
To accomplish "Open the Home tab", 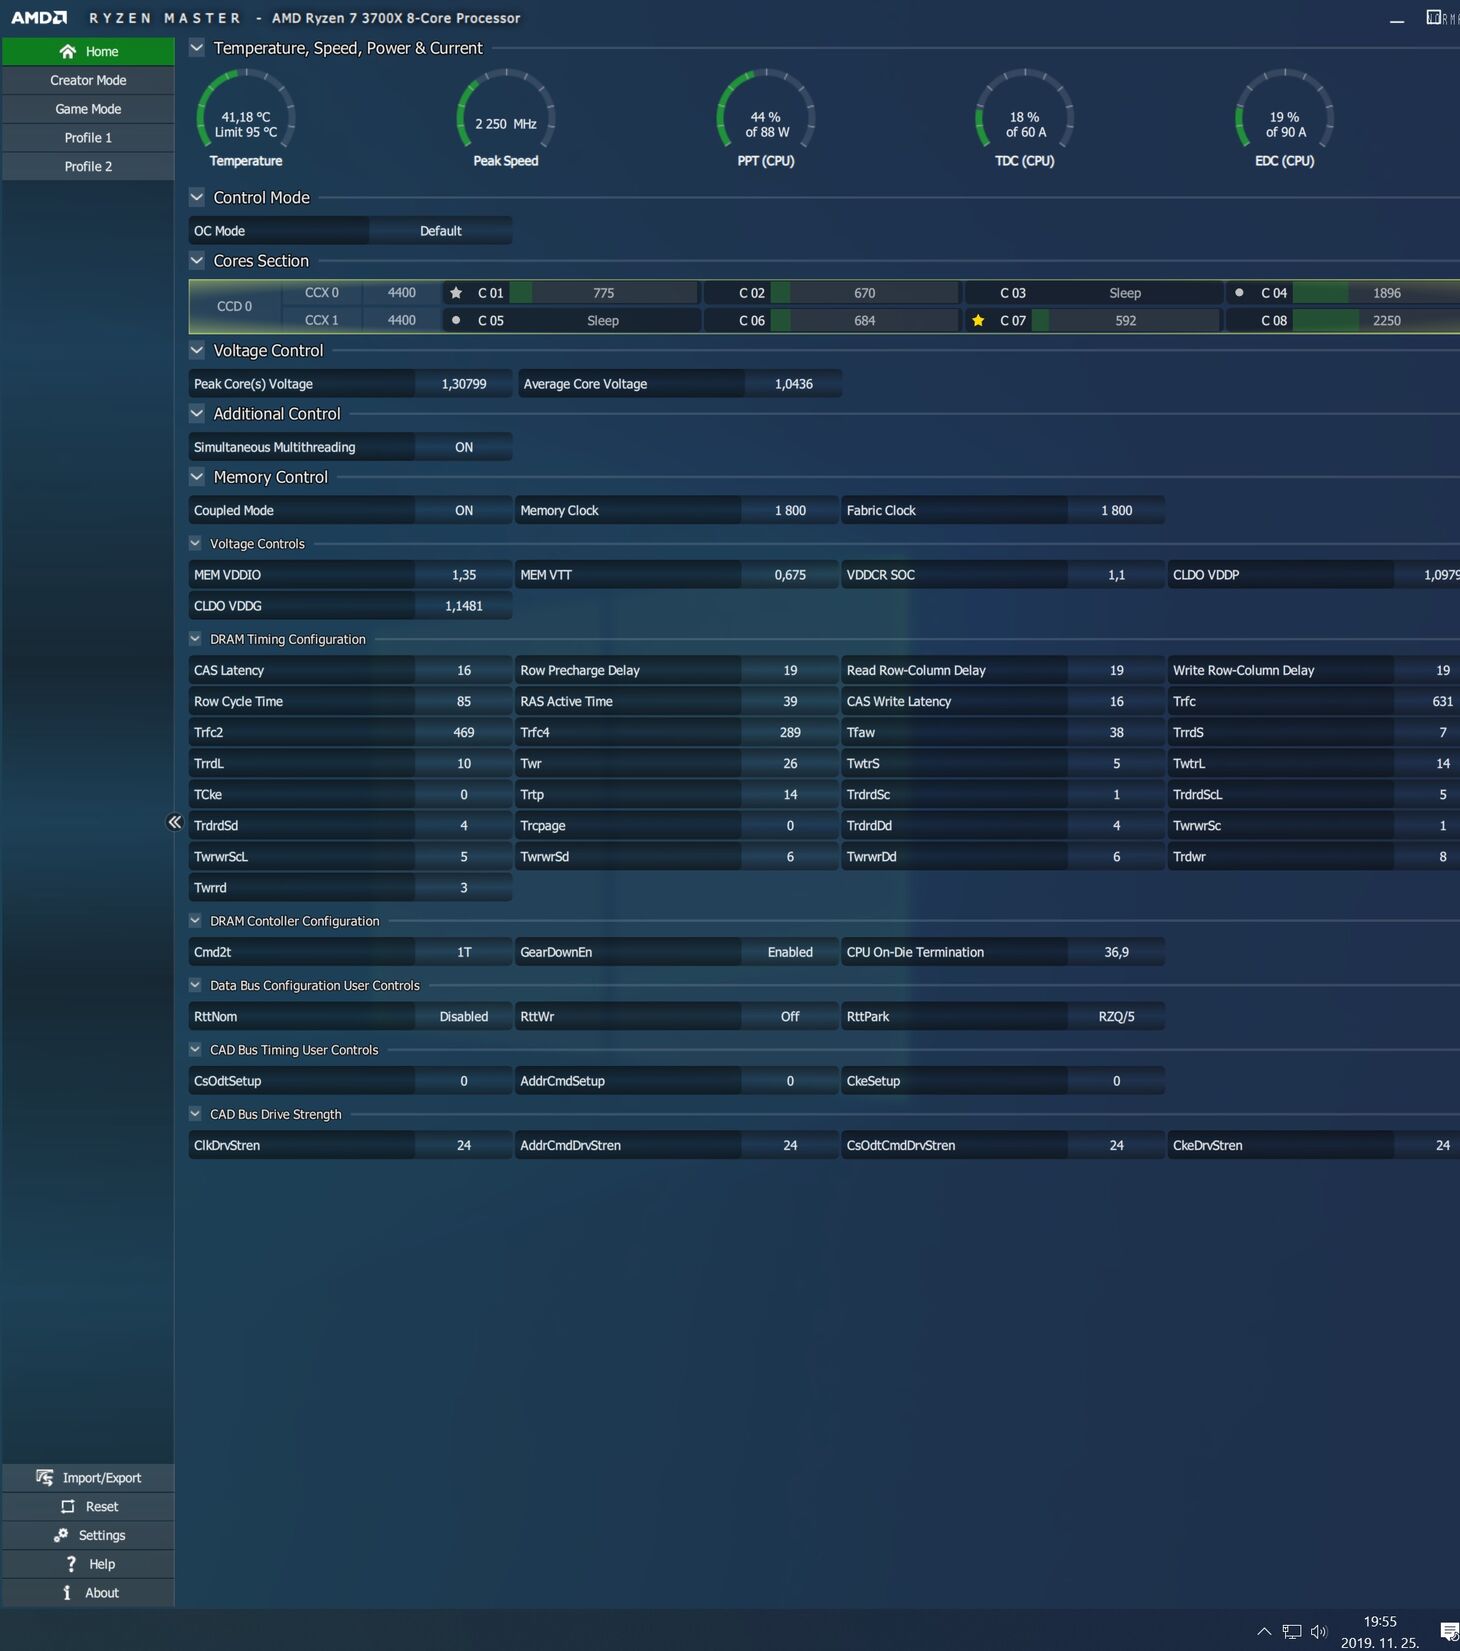I will coord(88,51).
